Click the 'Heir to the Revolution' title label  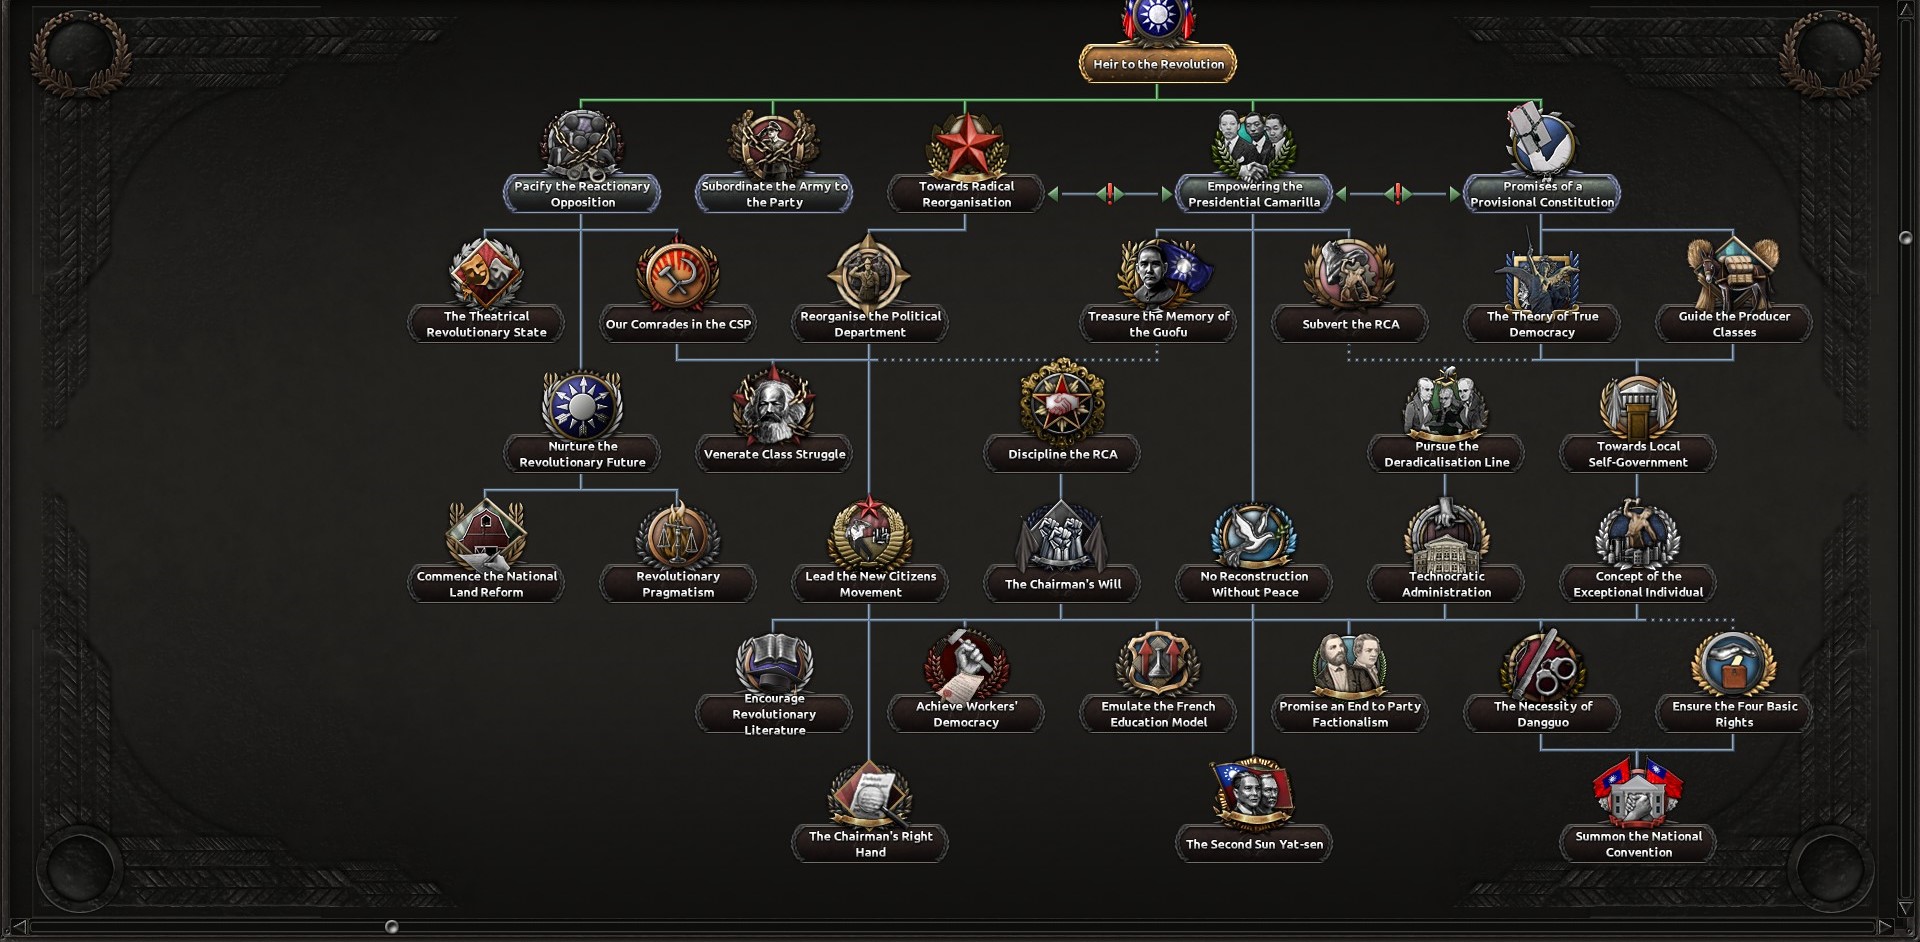pos(1158,64)
